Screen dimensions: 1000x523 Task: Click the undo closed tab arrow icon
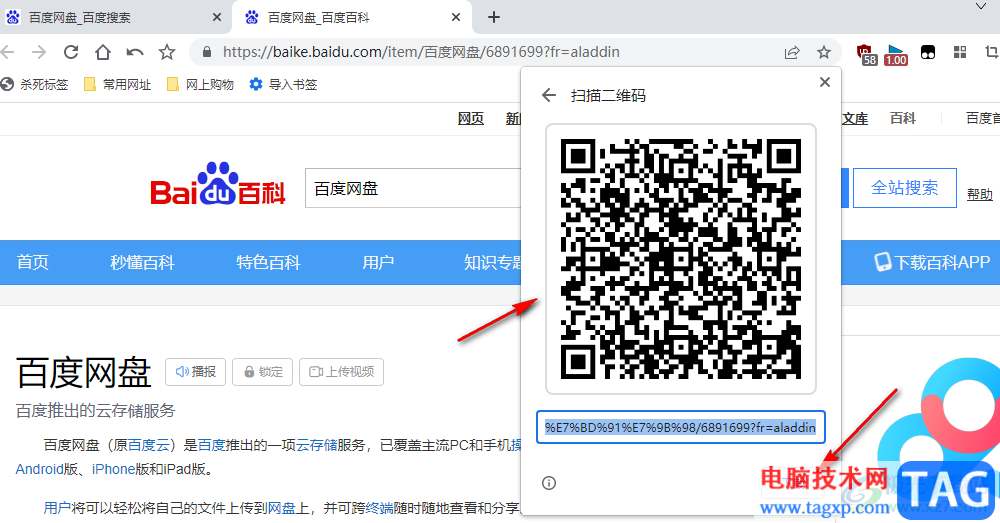coord(135,52)
